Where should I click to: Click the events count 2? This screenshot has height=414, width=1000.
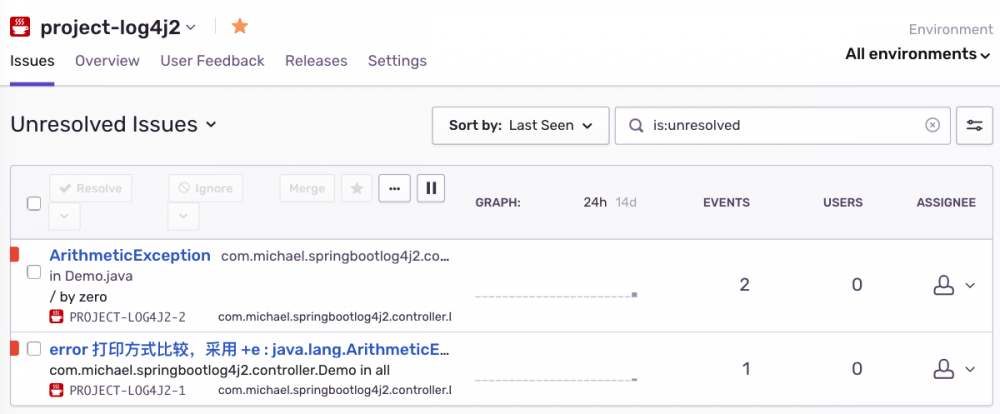(744, 285)
